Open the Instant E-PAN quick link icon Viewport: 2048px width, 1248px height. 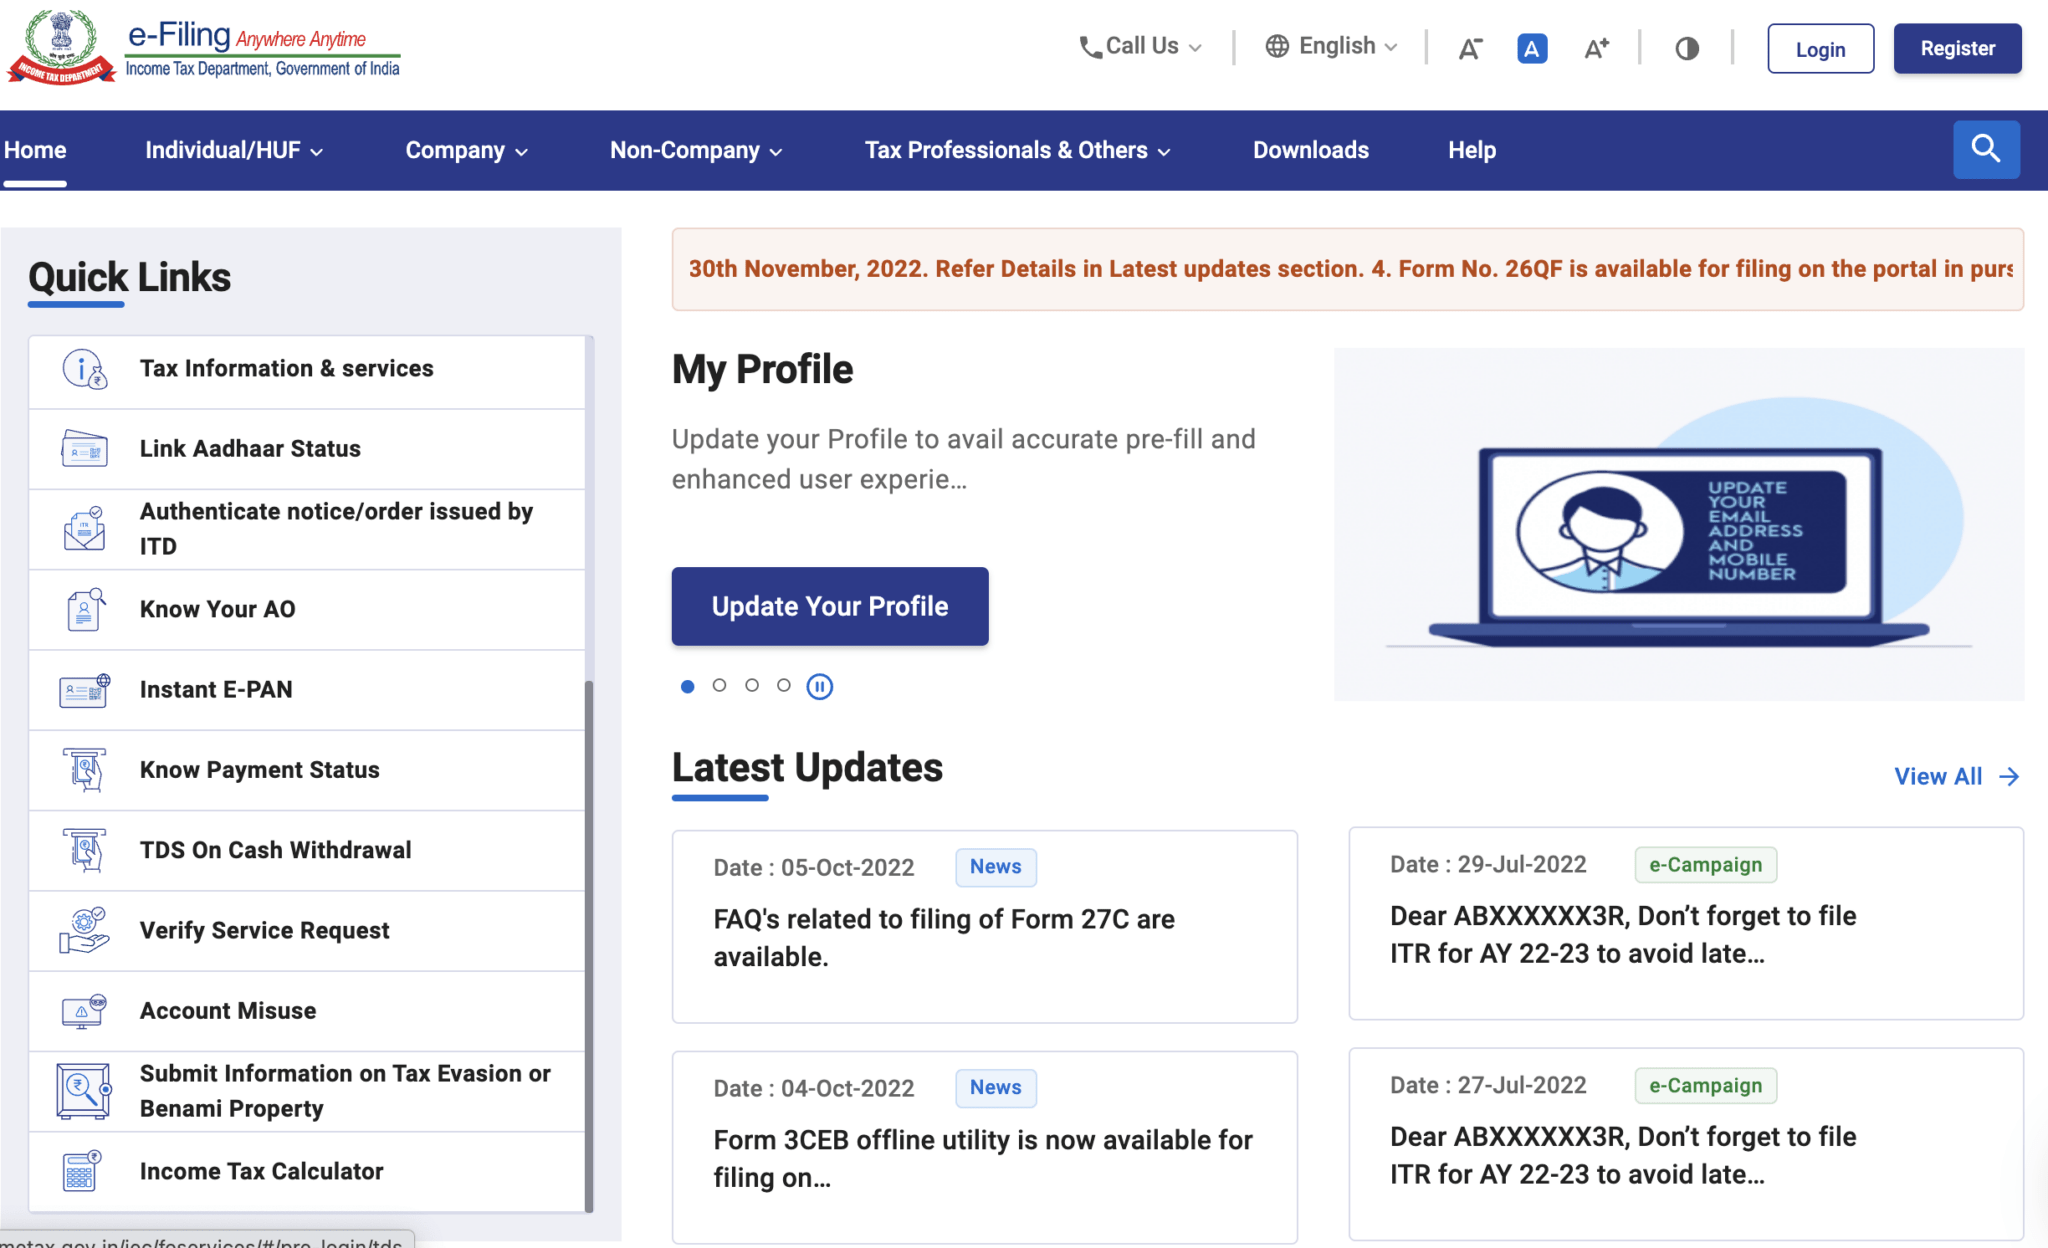click(83, 689)
